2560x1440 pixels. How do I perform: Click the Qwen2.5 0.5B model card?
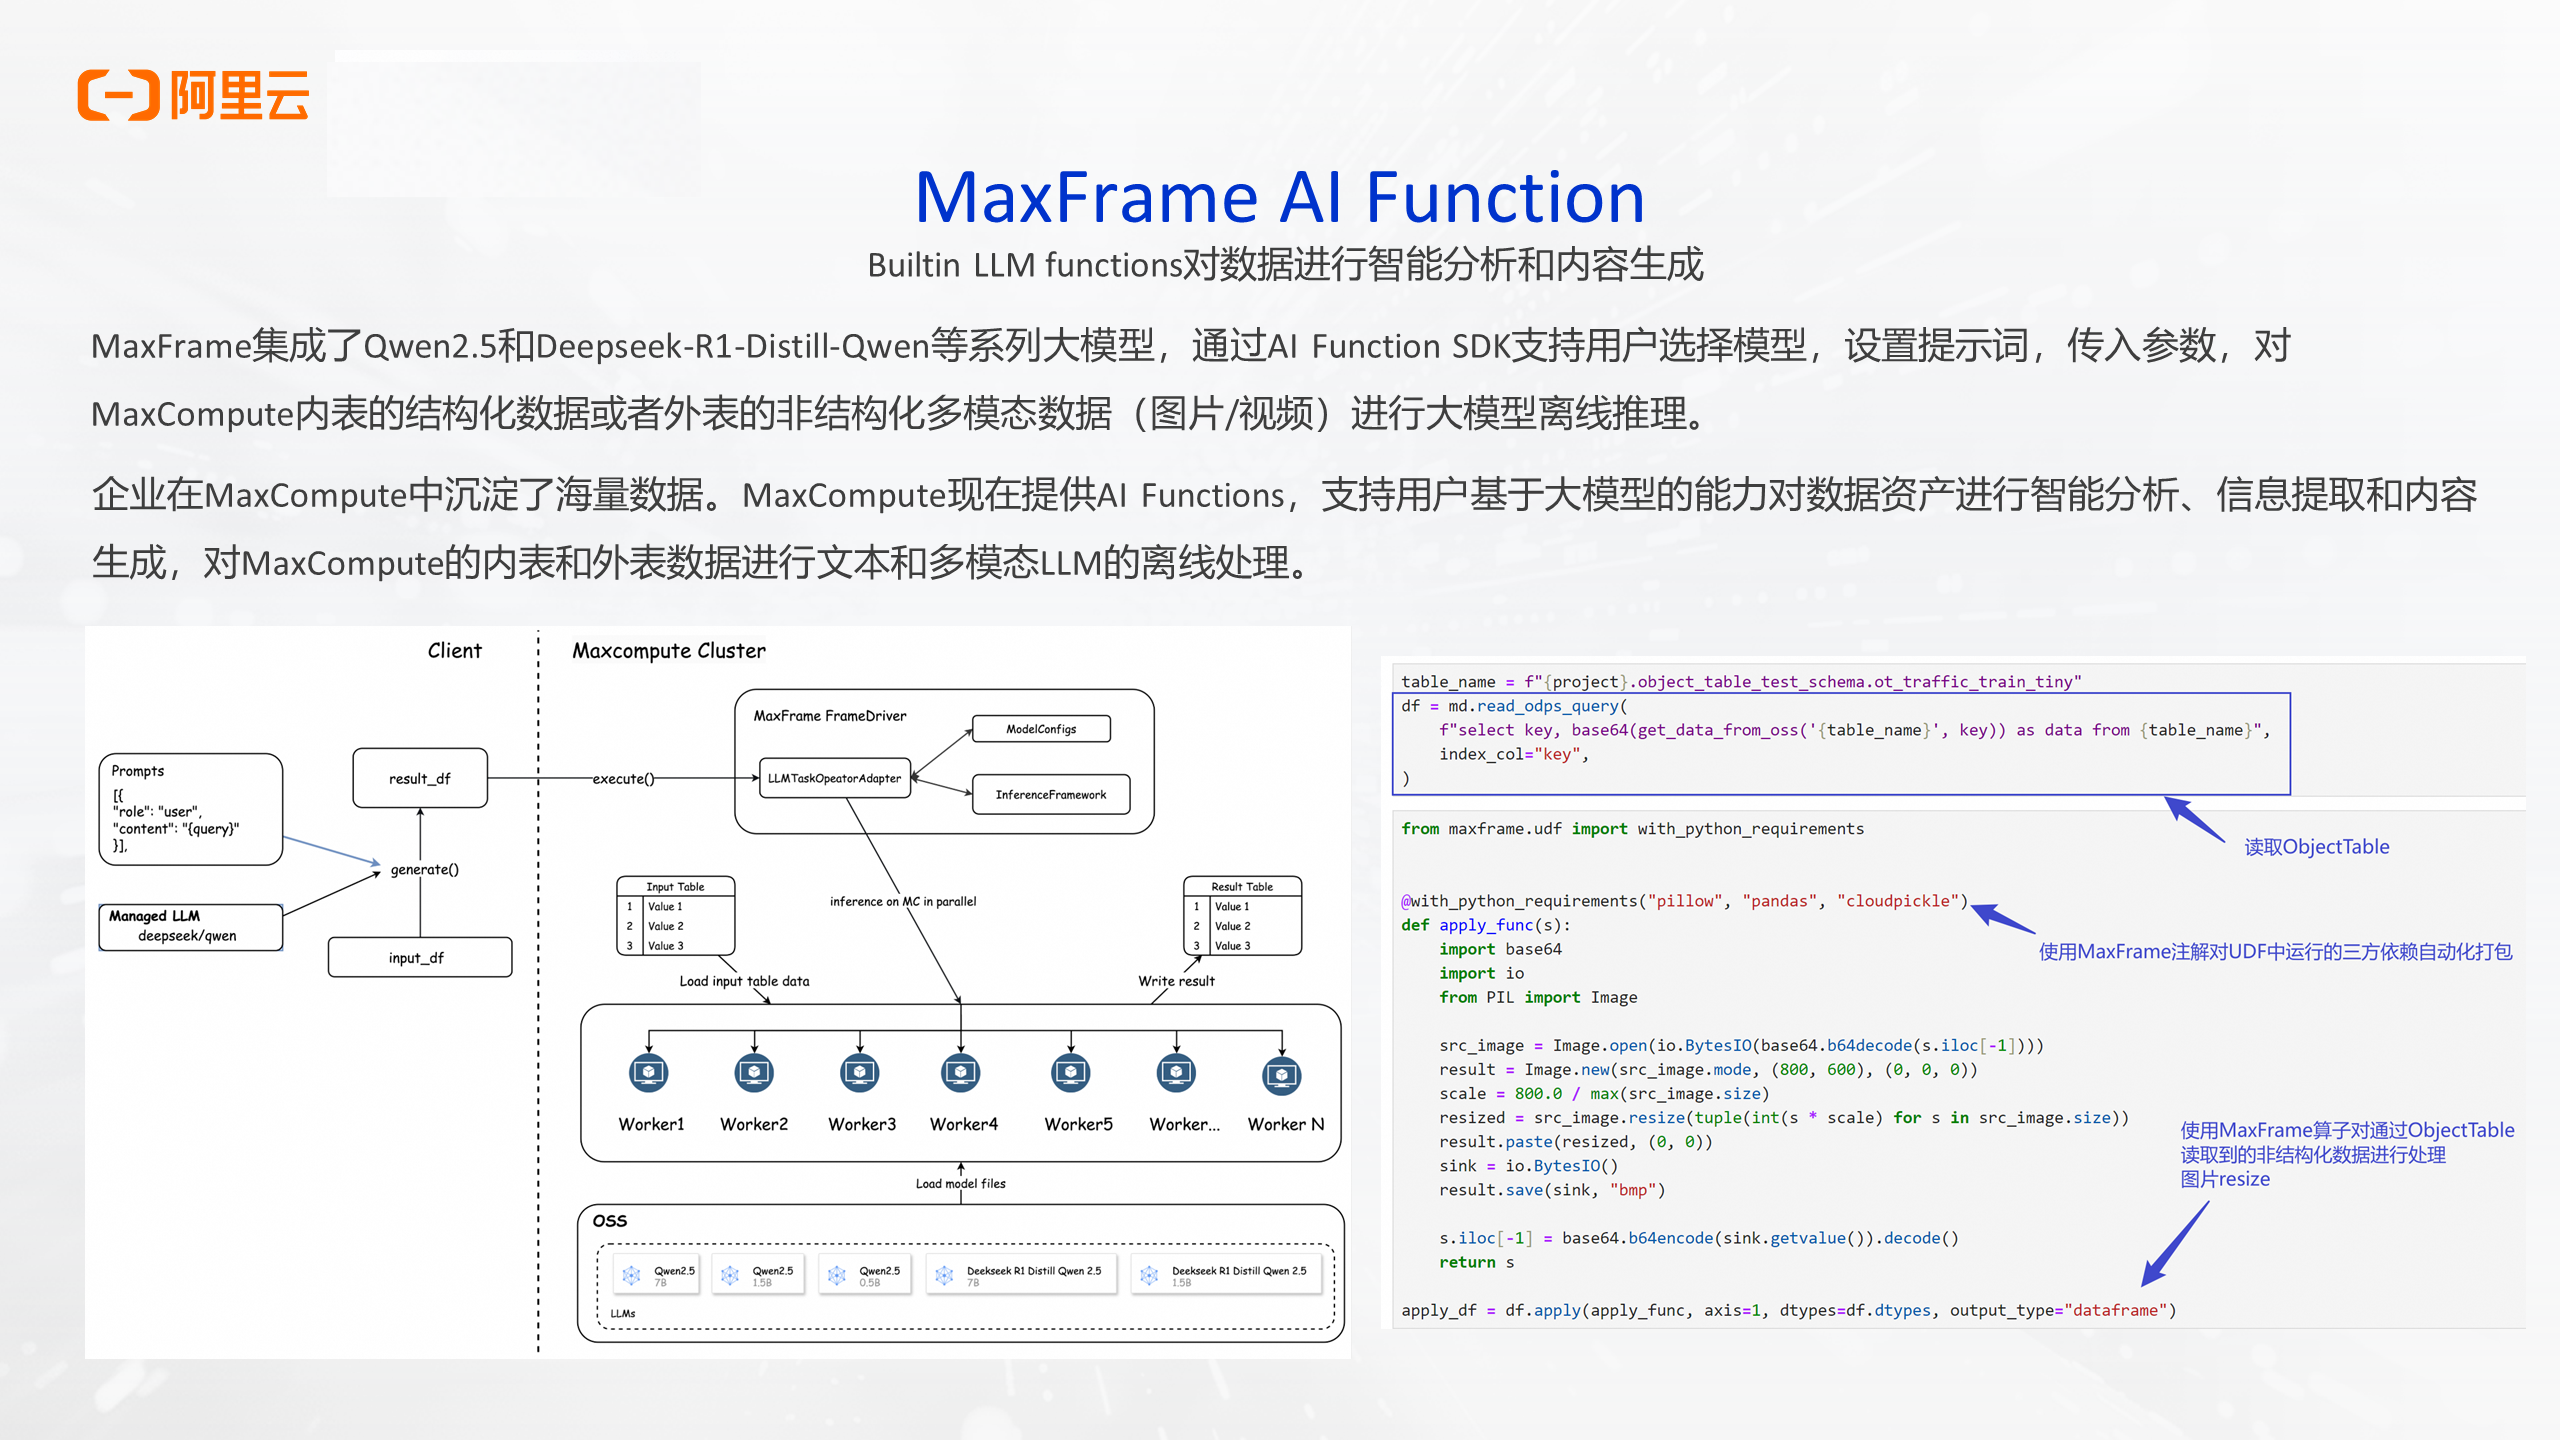[865, 1275]
